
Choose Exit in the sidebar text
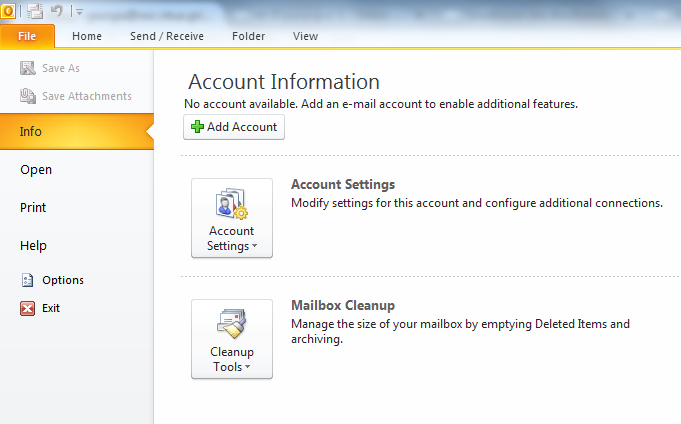pos(51,308)
